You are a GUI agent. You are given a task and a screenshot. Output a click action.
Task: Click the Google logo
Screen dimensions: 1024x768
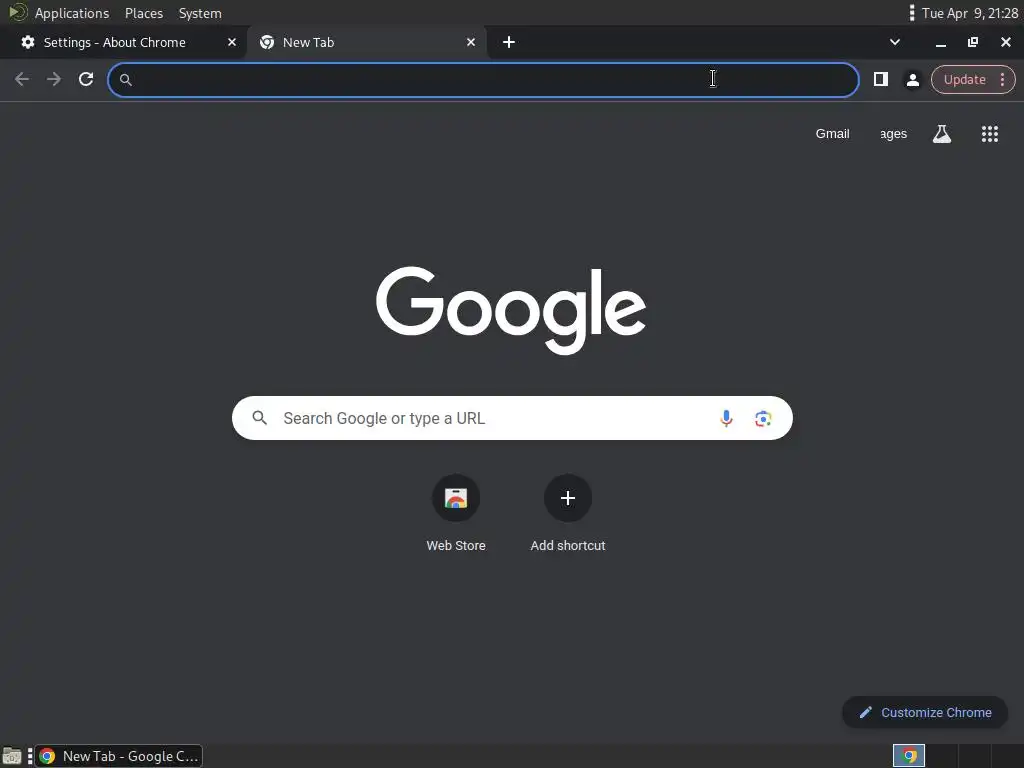[x=511, y=310]
